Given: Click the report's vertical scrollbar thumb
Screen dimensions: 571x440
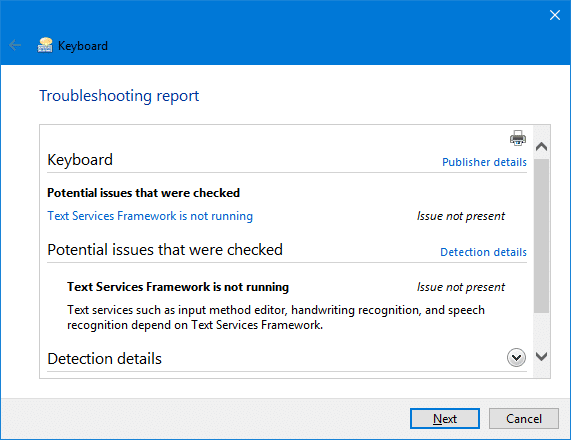Looking at the screenshot, I should [542, 235].
